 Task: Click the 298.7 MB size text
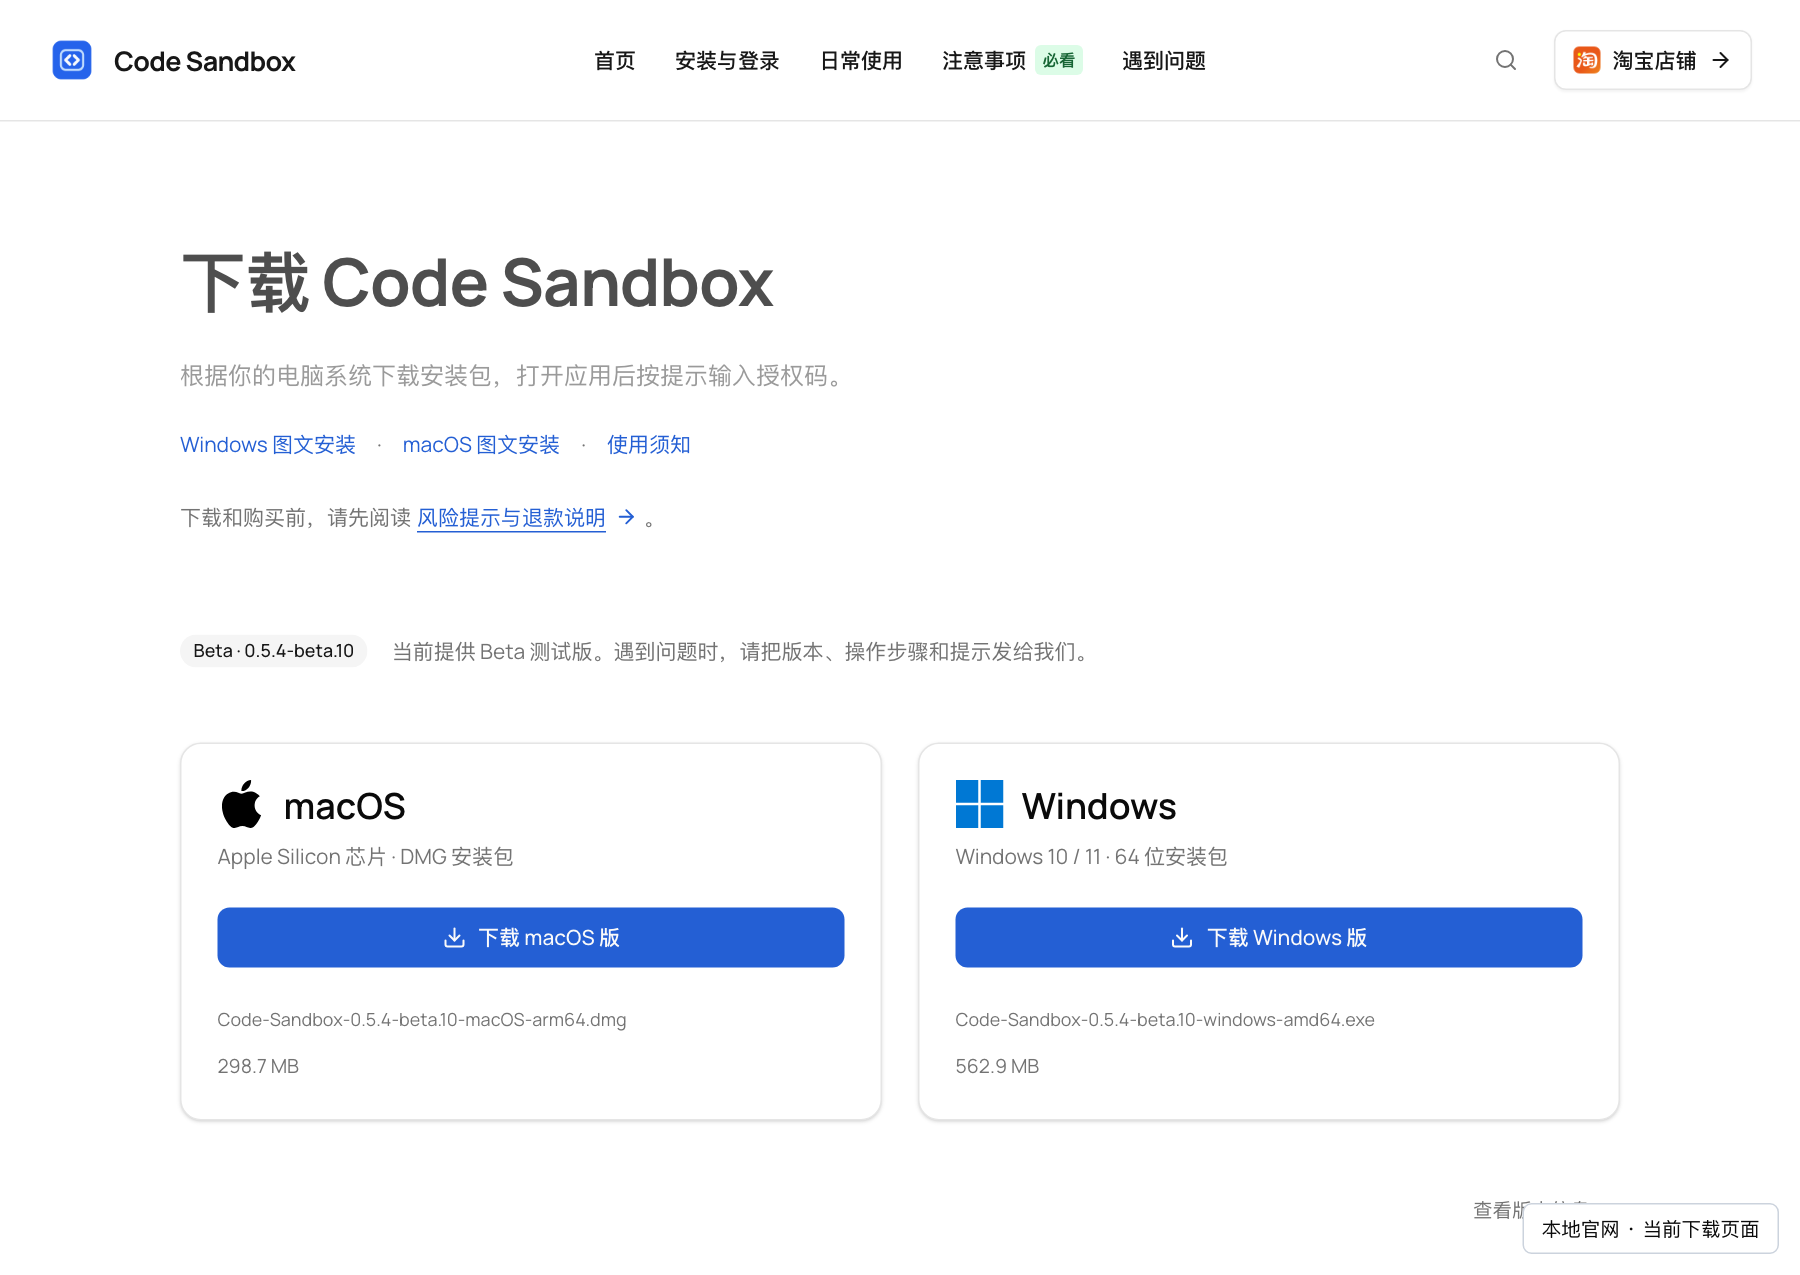coord(258,1066)
